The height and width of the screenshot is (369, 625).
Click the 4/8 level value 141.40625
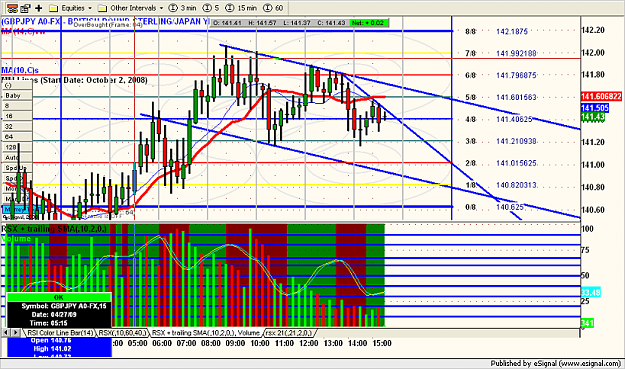tap(514, 119)
